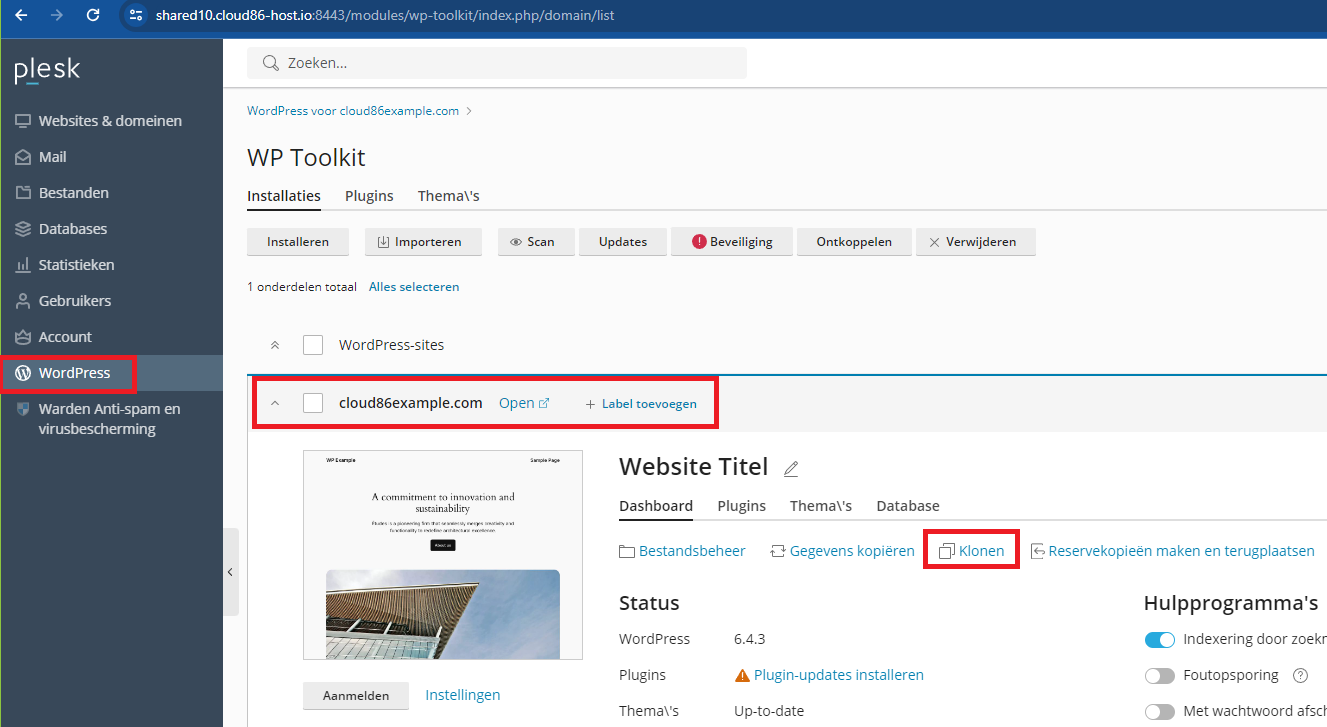The width and height of the screenshot is (1327, 727).
Task: Click the WordPress voor cloud86example.com breadcrumb
Action: click(353, 111)
